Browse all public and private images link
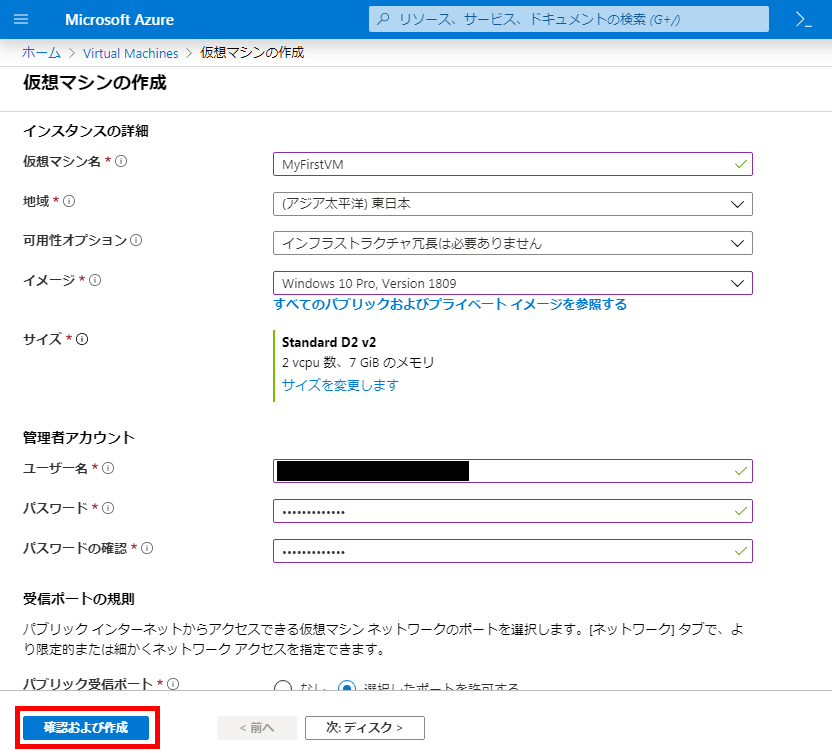This screenshot has width=832, height=753. click(450, 304)
